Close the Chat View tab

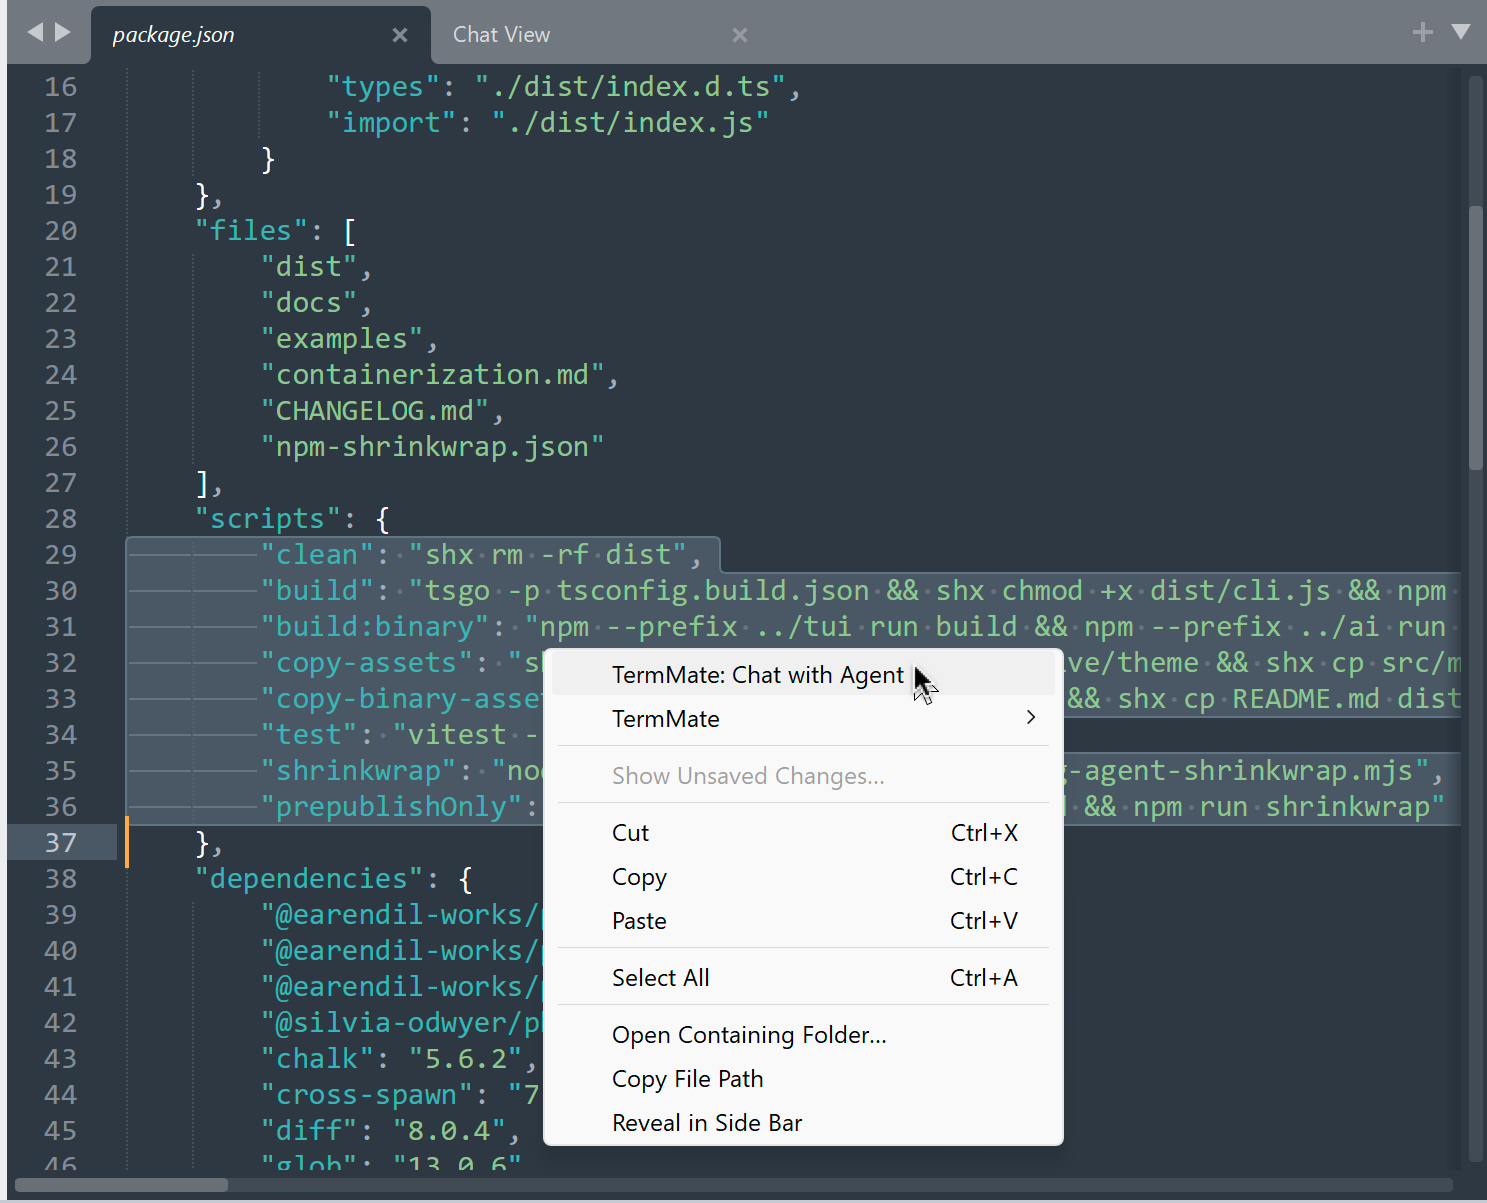click(x=740, y=35)
